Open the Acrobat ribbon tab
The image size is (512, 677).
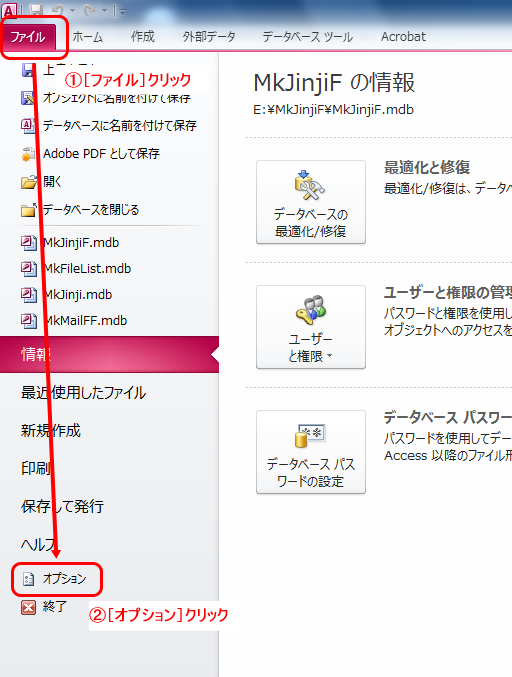[x=403, y=37]
